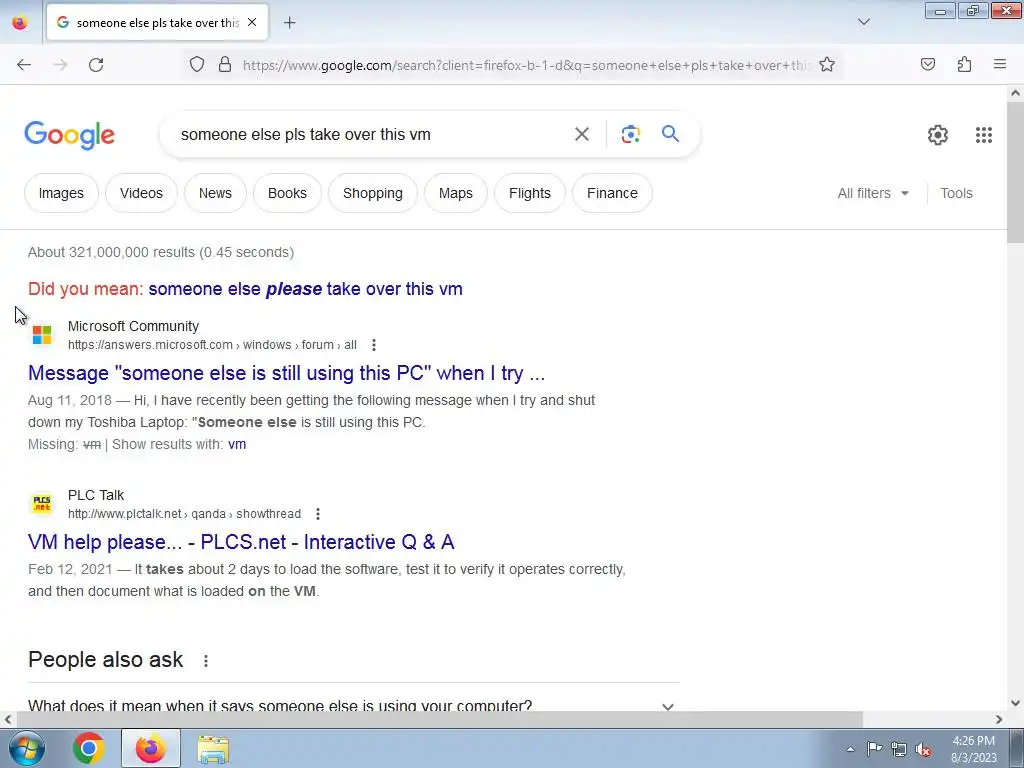Click the Google Lens search-by-image icon
This screenshot has height=768, width=1024.
pos(630,134)
